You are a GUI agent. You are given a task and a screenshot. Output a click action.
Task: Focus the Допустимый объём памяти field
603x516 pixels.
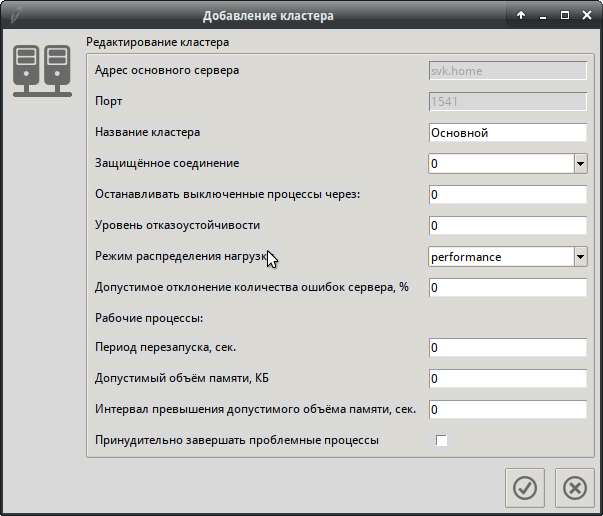[506, 379]
